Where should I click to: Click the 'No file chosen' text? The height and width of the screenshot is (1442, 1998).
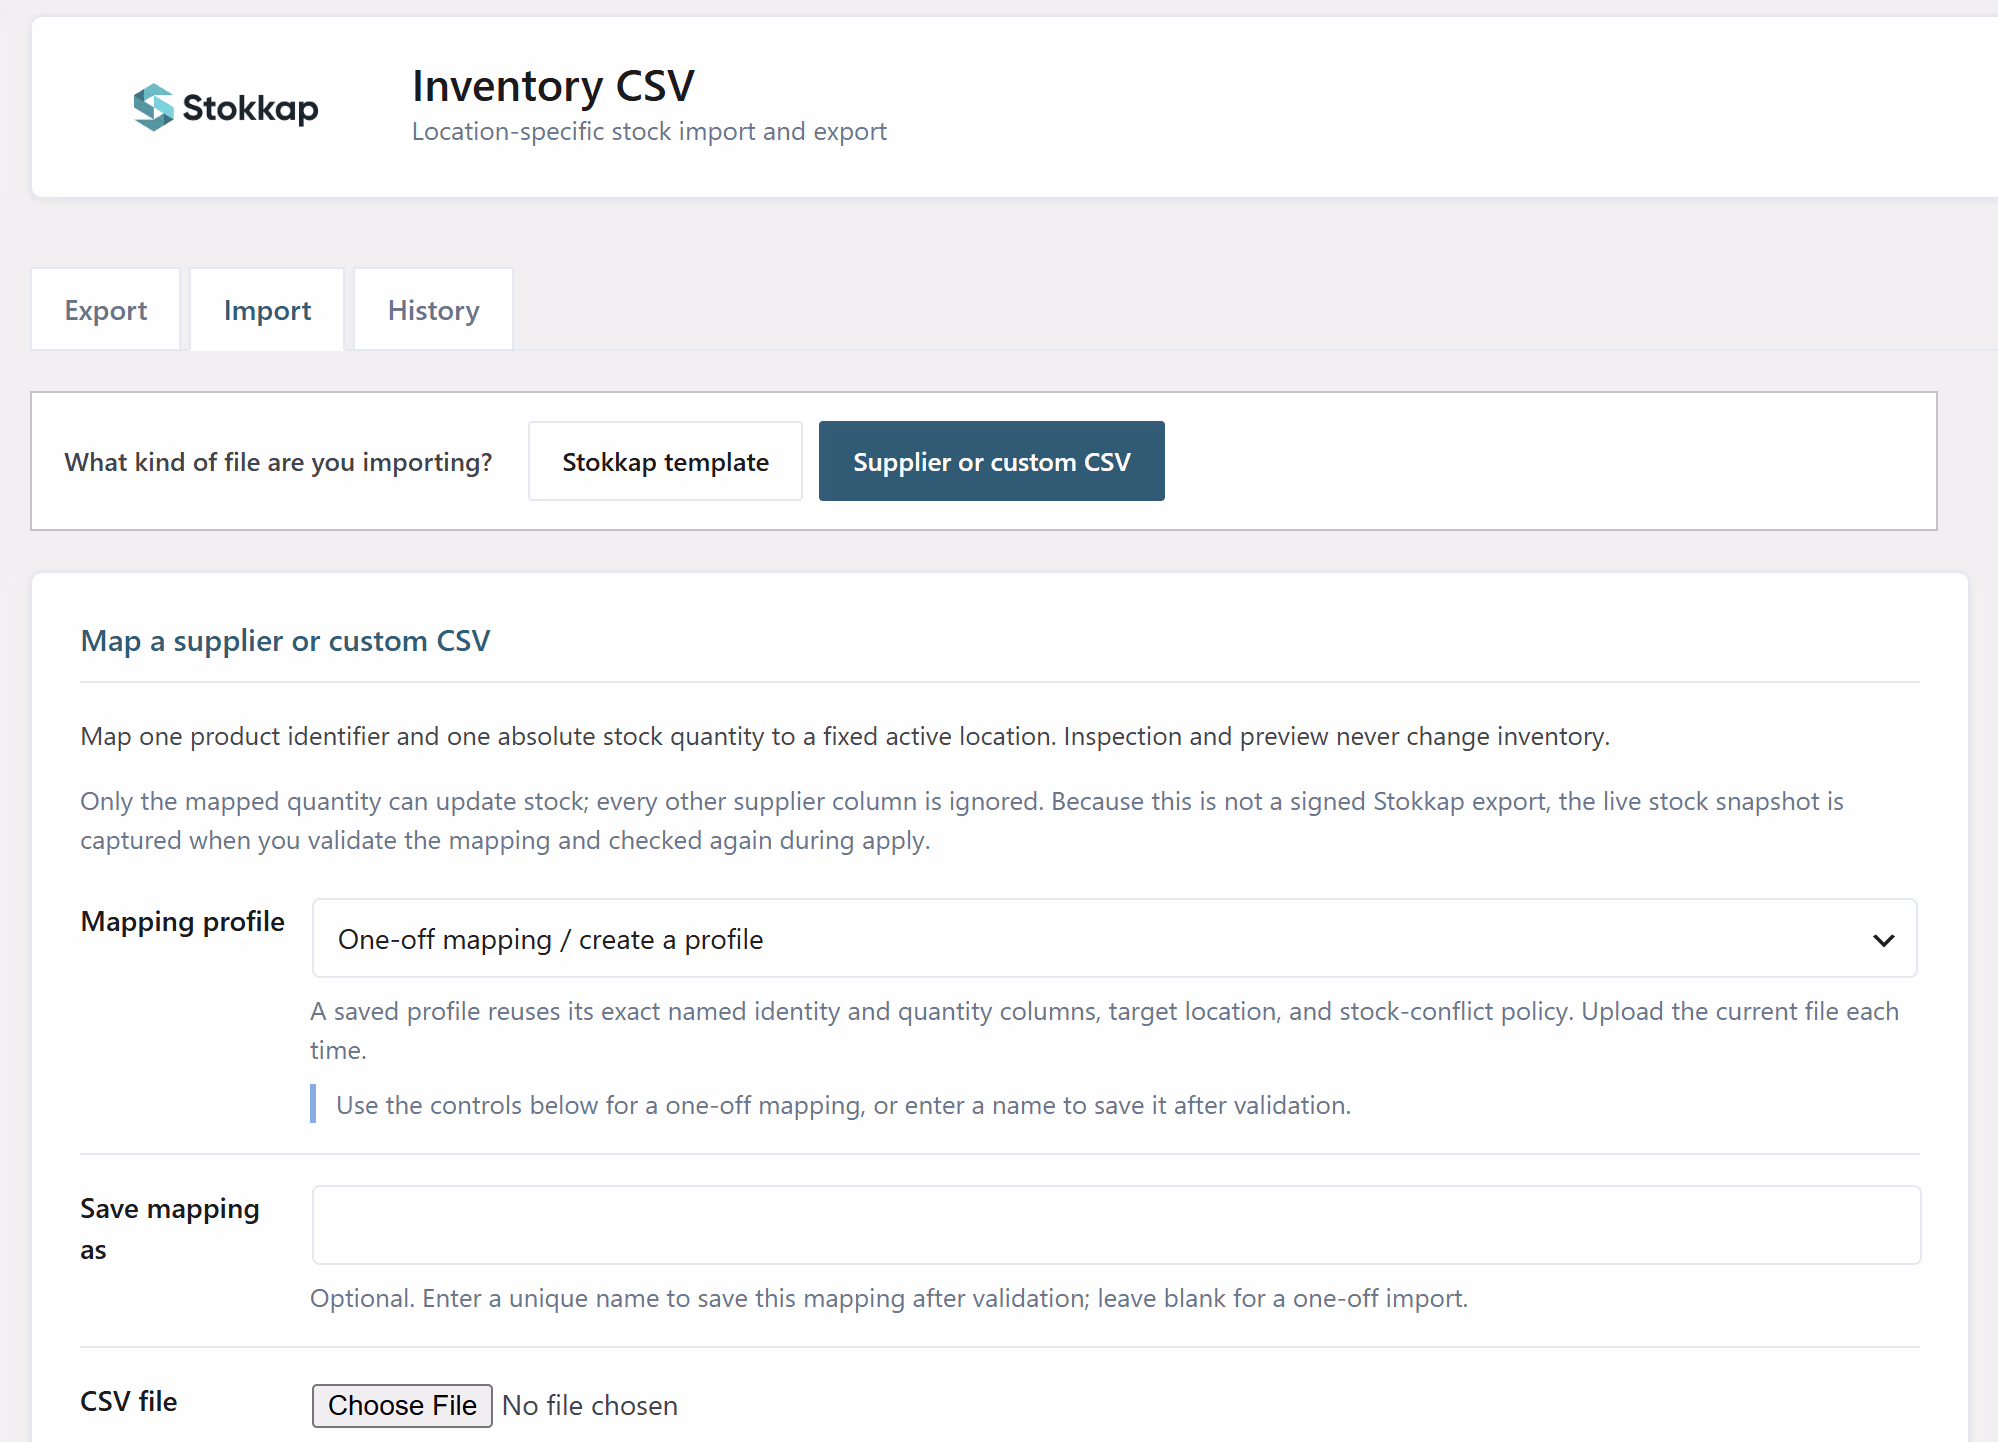[x=590, y=1405]
